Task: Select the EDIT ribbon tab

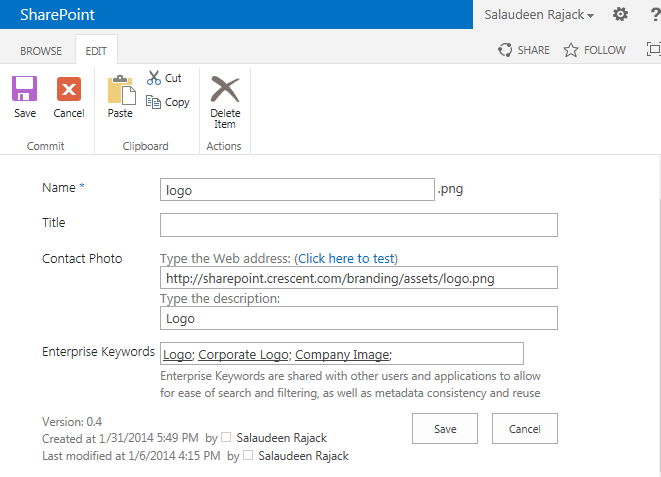Action: 96,51
